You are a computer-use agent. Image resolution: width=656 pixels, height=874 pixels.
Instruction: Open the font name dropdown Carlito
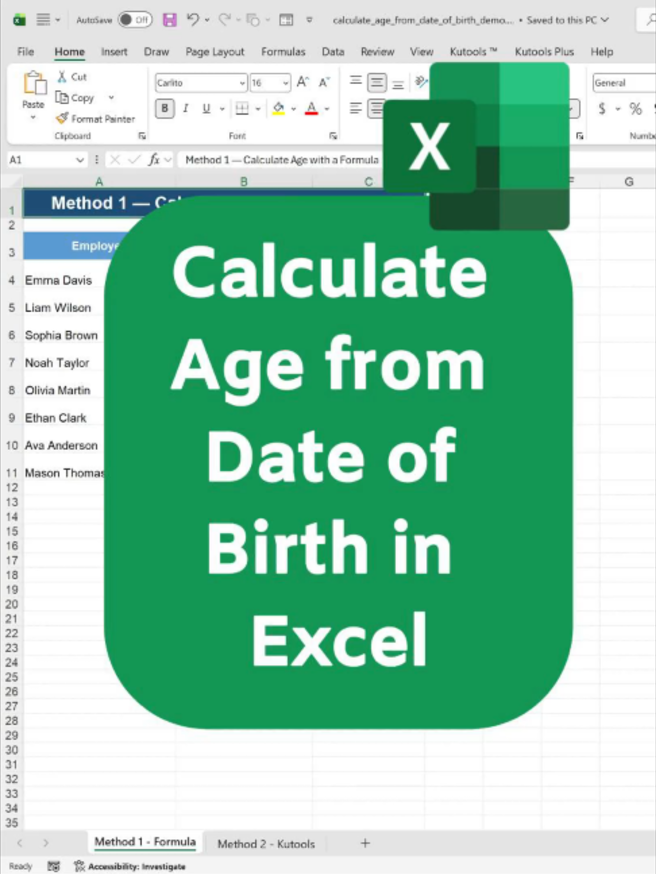click(242, 83)
